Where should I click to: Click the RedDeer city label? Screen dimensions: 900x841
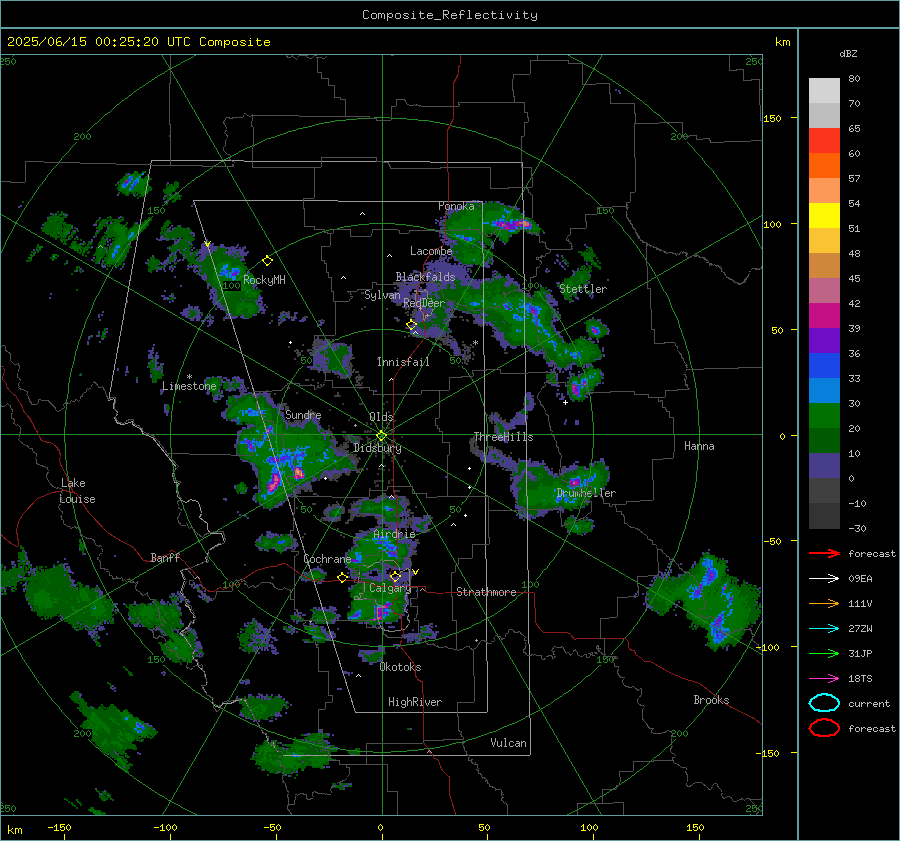click(424, 303)
